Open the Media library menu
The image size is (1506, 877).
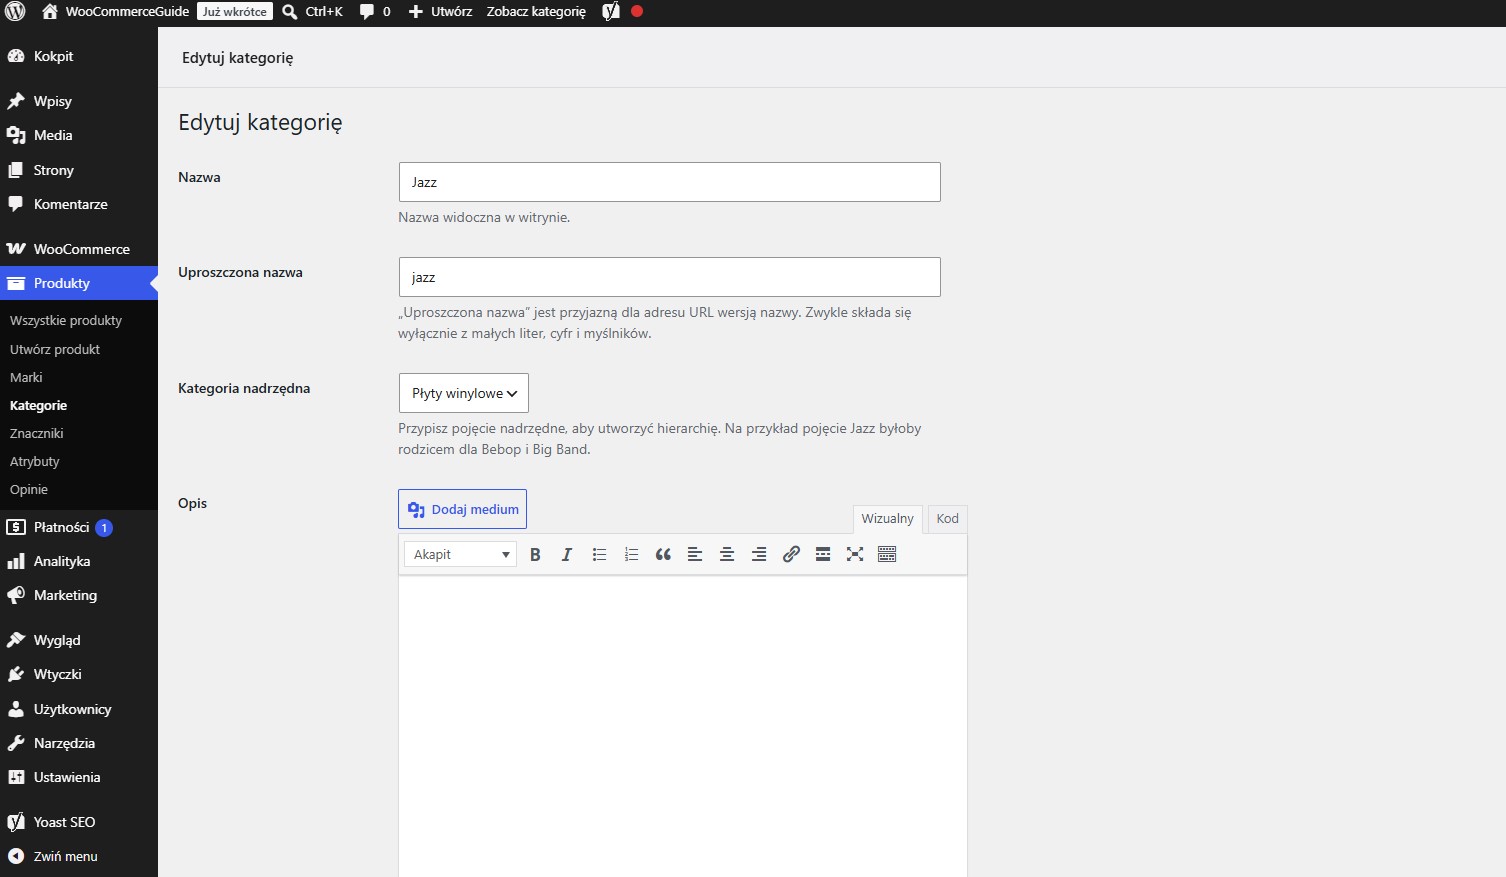(79, 135)
